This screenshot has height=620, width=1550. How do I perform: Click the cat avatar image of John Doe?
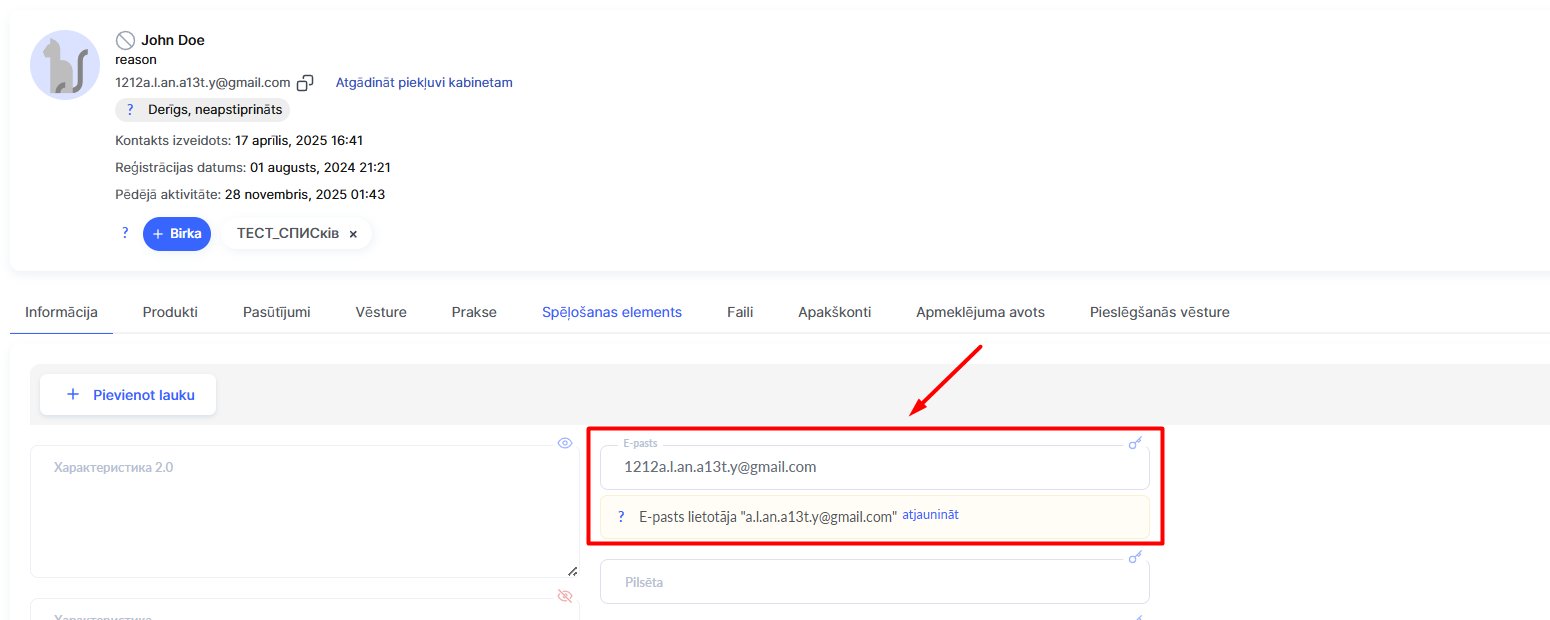65,65
